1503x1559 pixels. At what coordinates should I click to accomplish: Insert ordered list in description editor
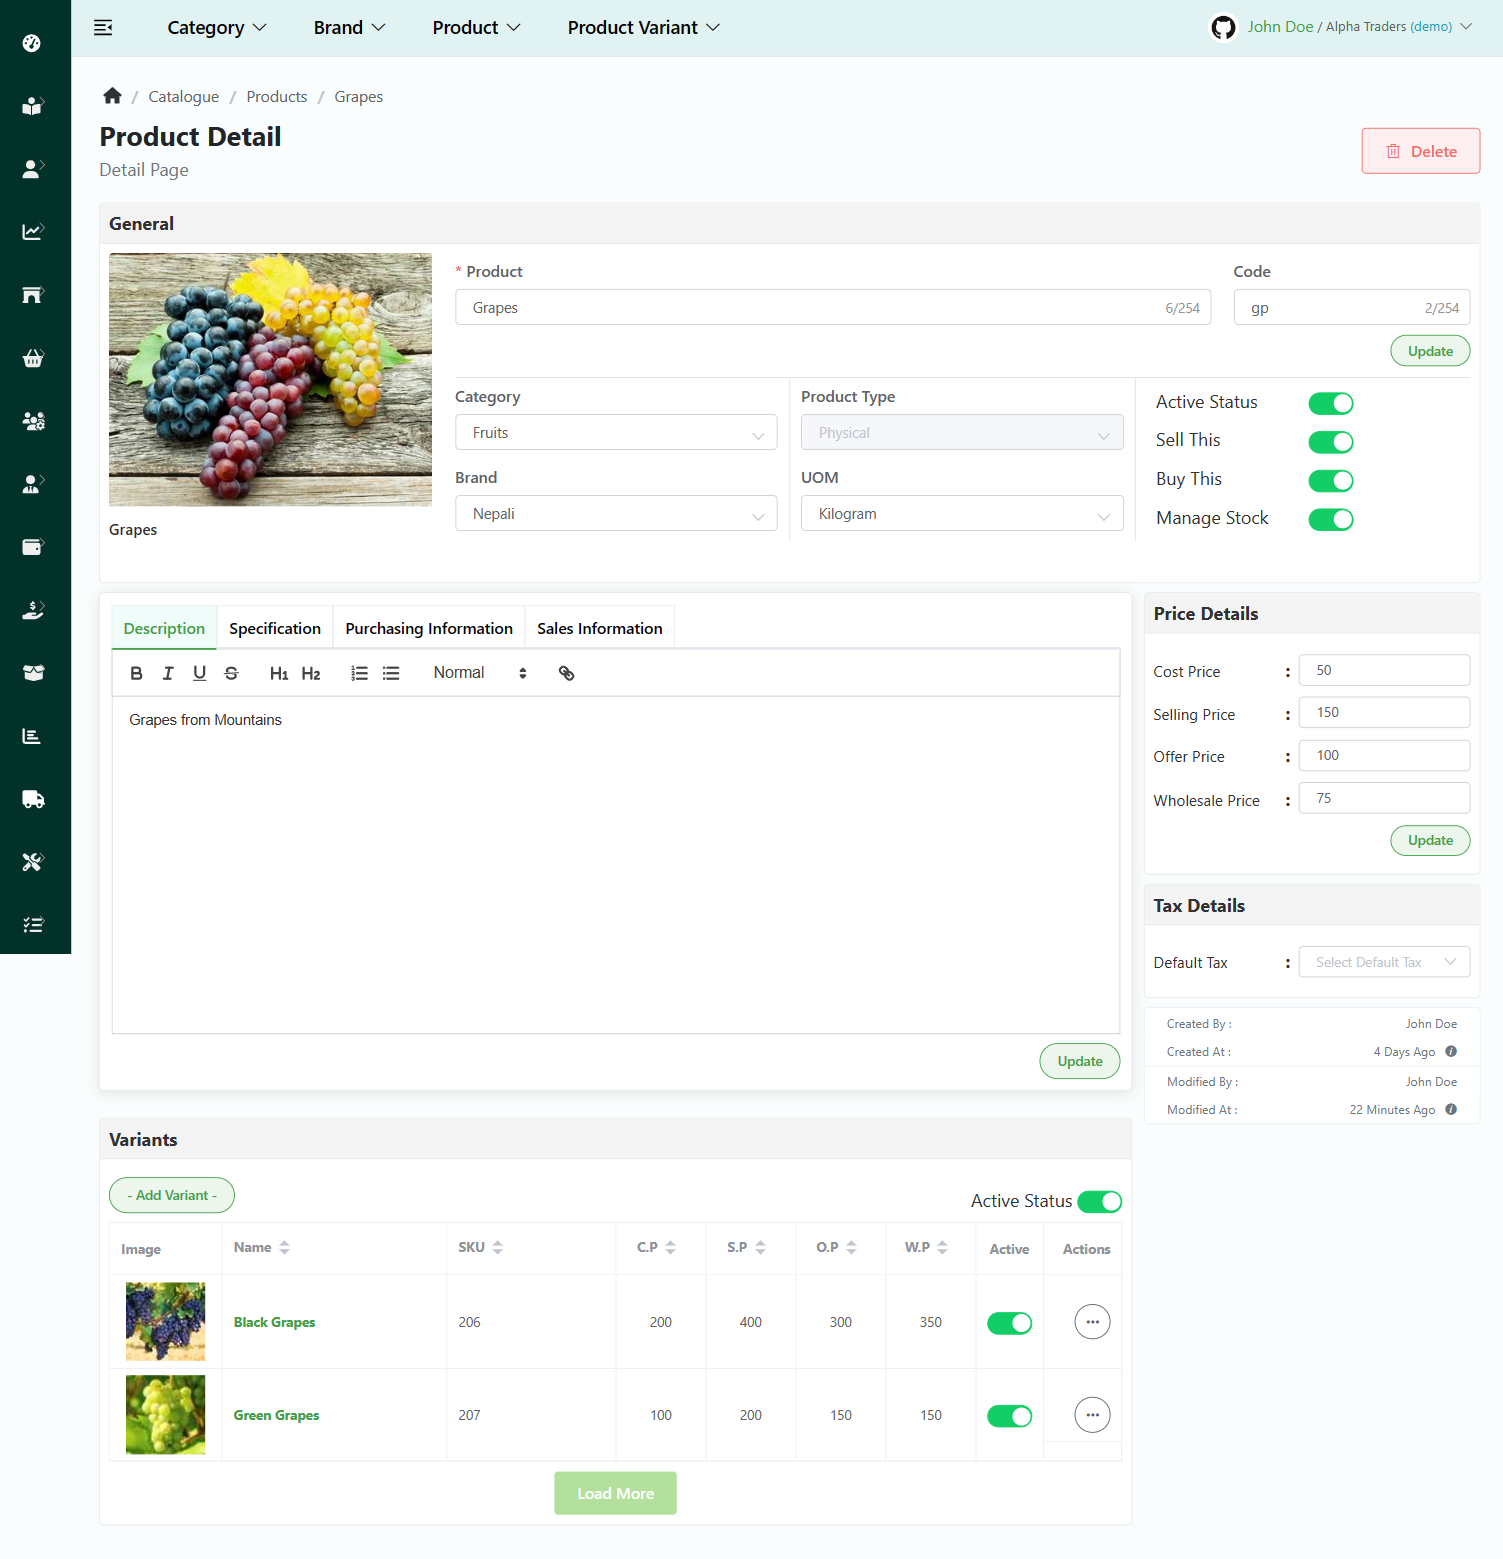click(359, 673)
